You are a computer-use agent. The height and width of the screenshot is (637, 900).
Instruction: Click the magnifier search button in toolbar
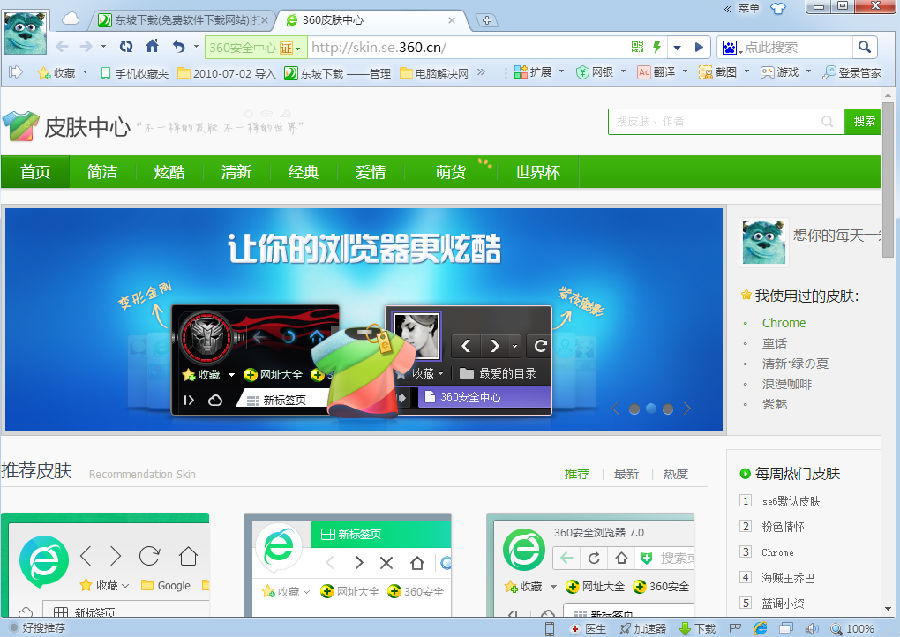click(864, 47)
